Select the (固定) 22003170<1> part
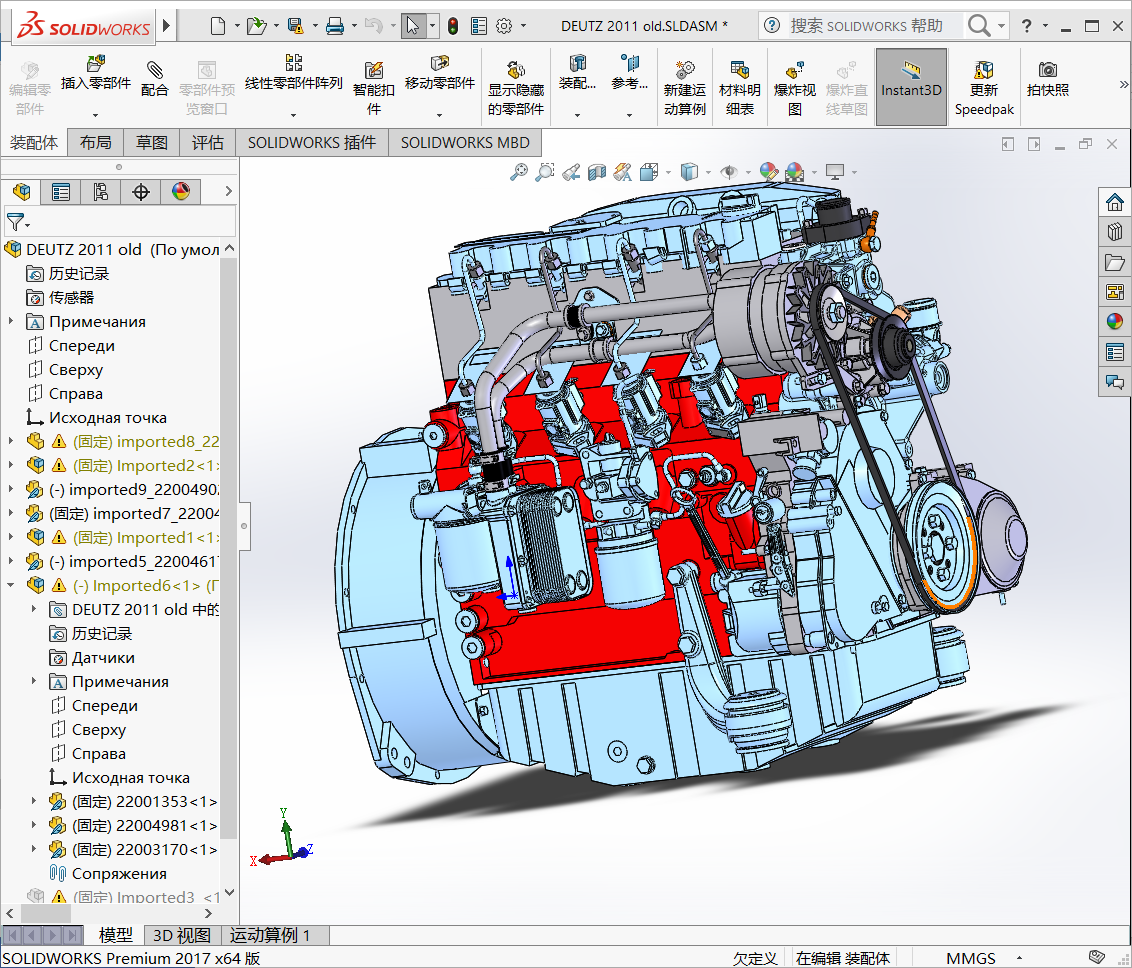This screenshot has height=968, width=1132. 144,850
